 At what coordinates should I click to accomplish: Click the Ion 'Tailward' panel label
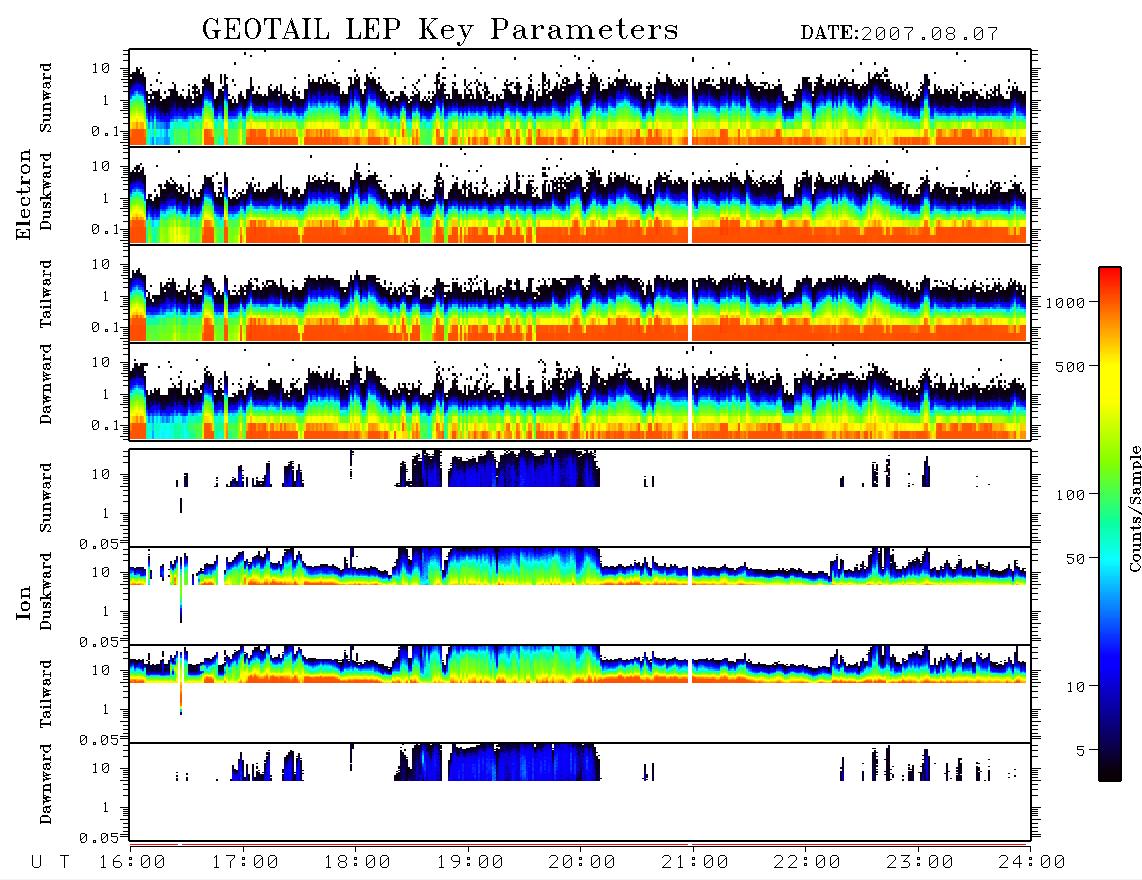coord(45,694)
